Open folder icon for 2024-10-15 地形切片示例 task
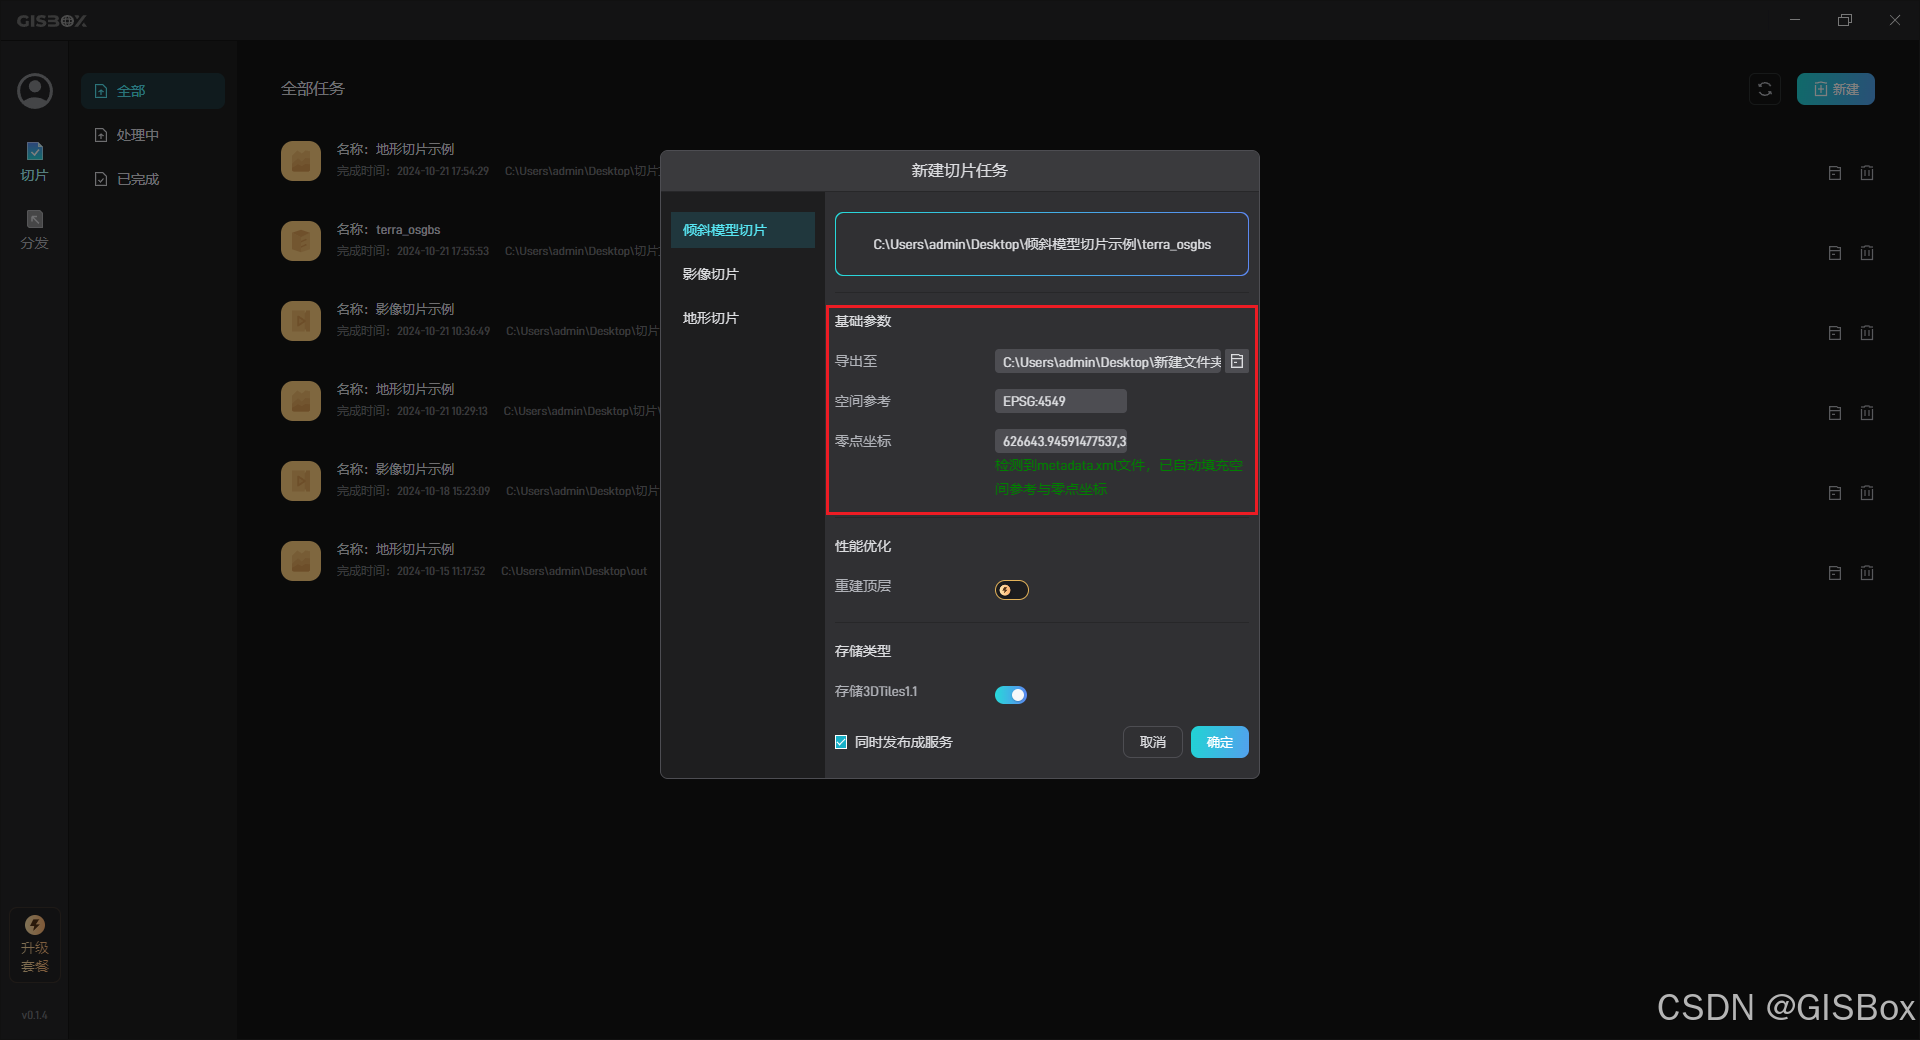The image size is (1920, 1040). click(x=1835, y=573)
